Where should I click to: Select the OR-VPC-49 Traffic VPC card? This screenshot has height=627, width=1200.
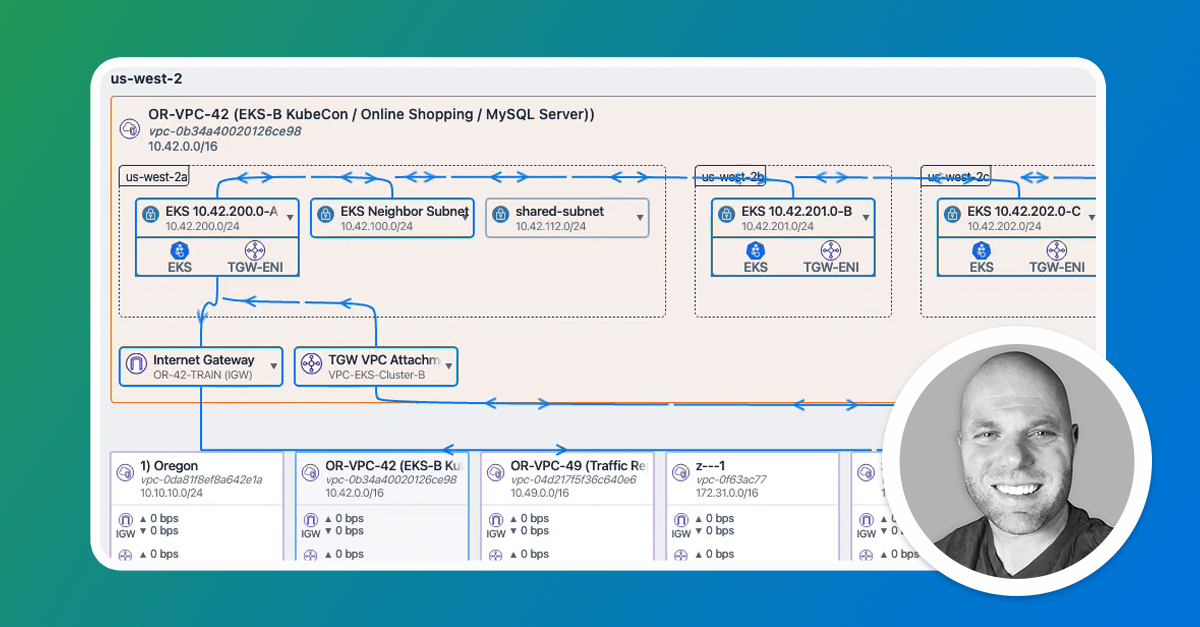(x=567, y=506)
